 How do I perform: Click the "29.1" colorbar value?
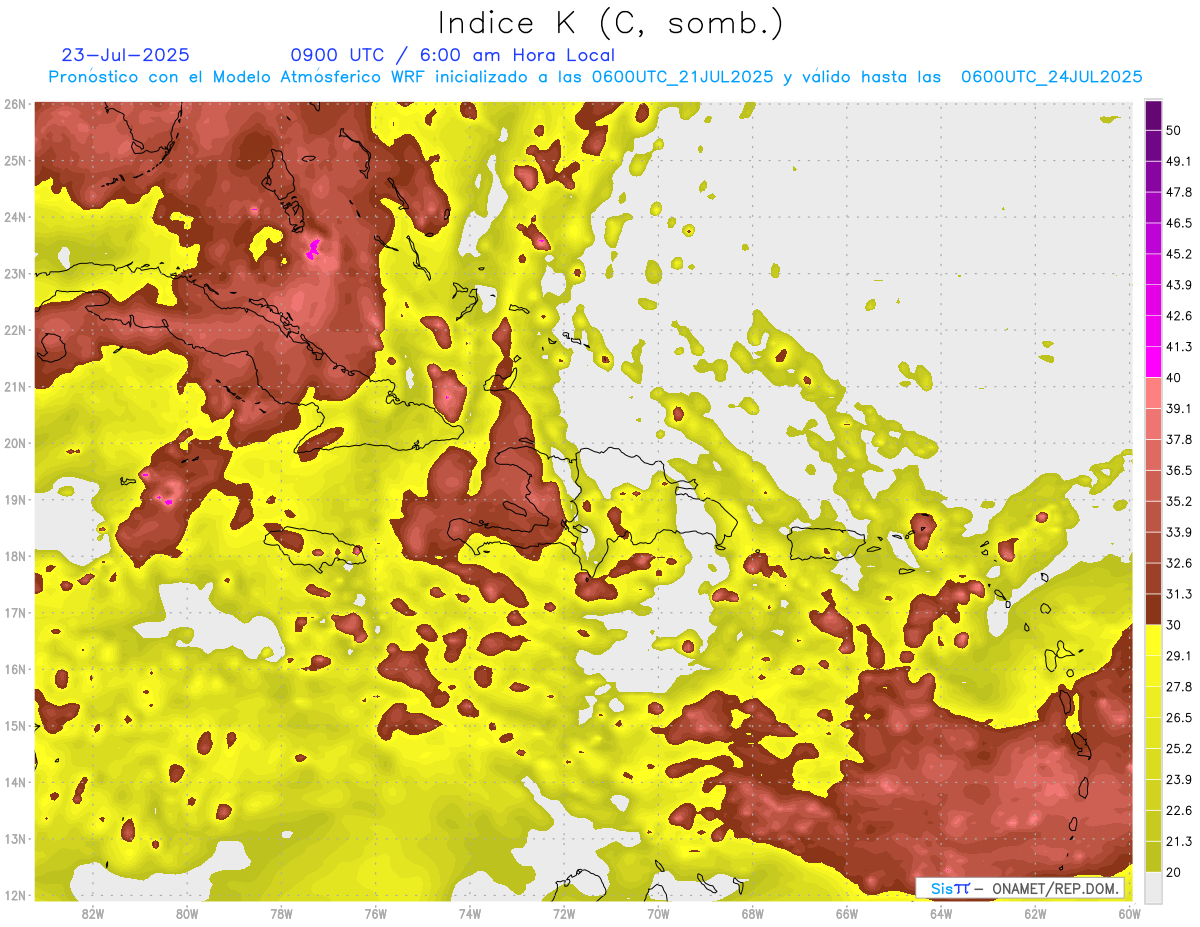pos(1180,655)
